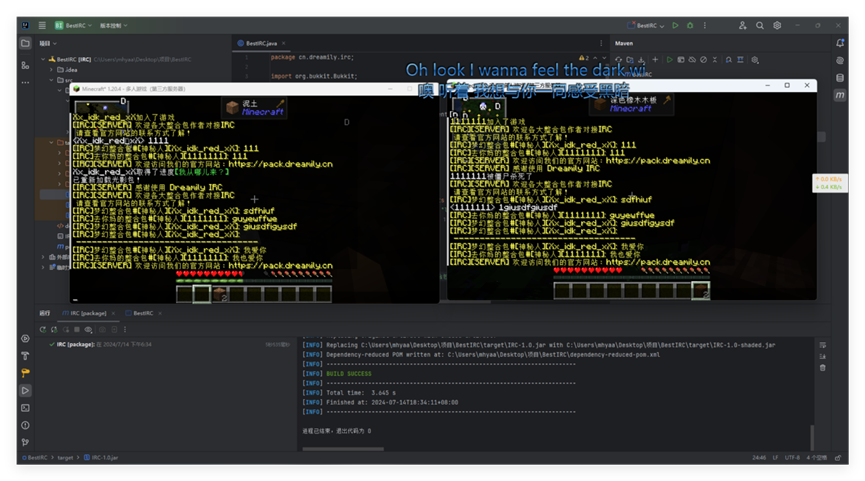Reload all Maven projects icon

pos(619,60)
